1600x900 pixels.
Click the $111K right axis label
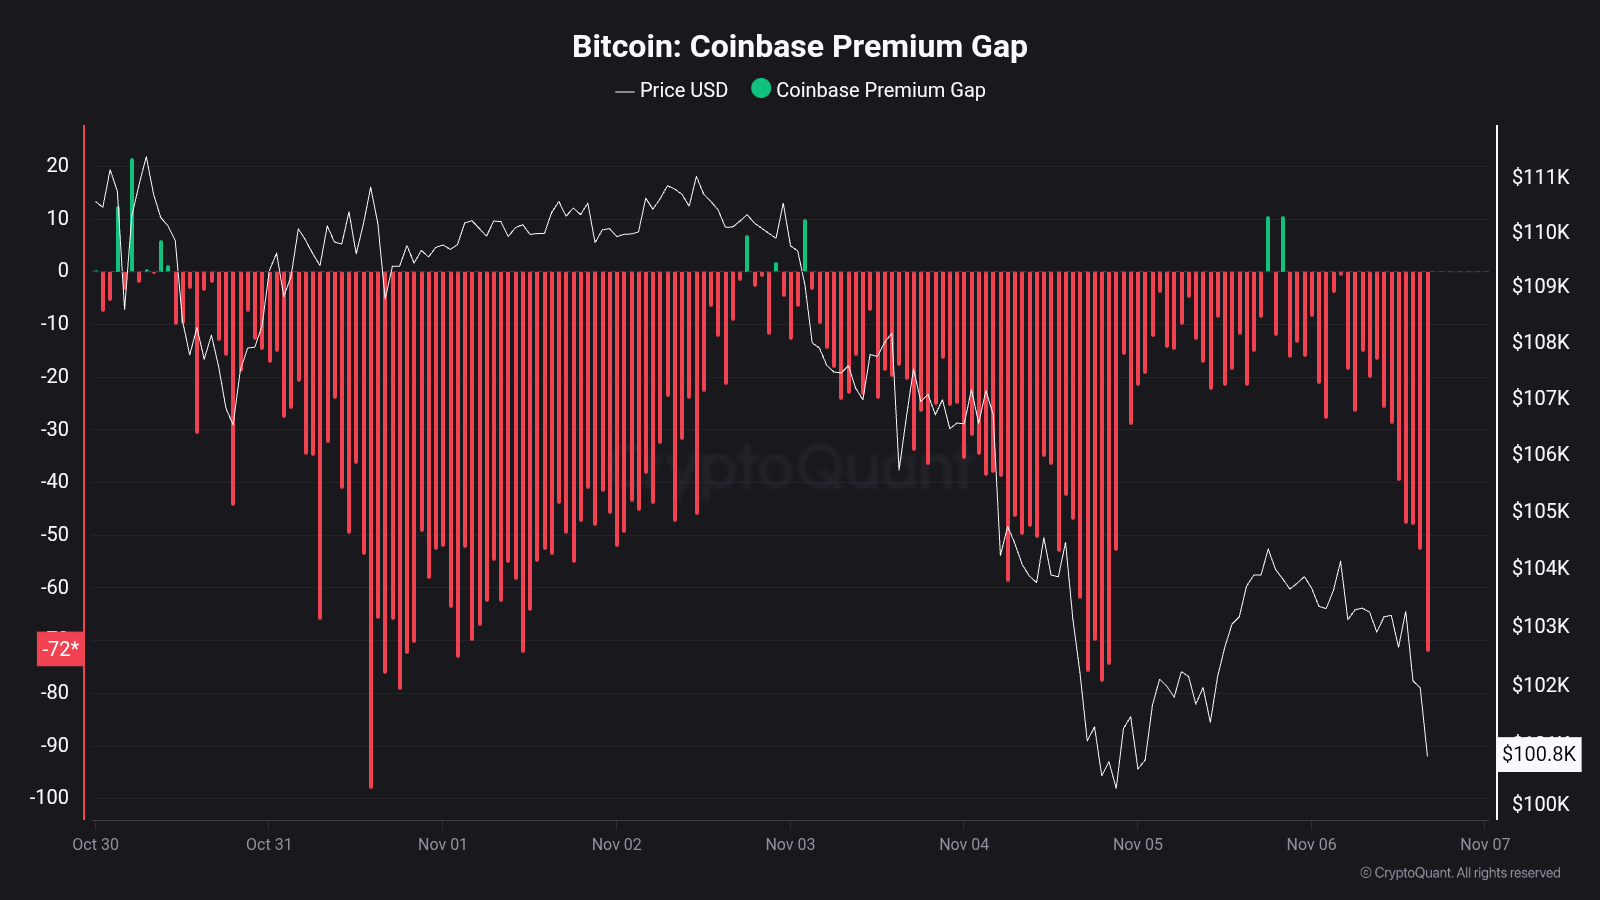pyautogui.click(x=1540, y=177)
